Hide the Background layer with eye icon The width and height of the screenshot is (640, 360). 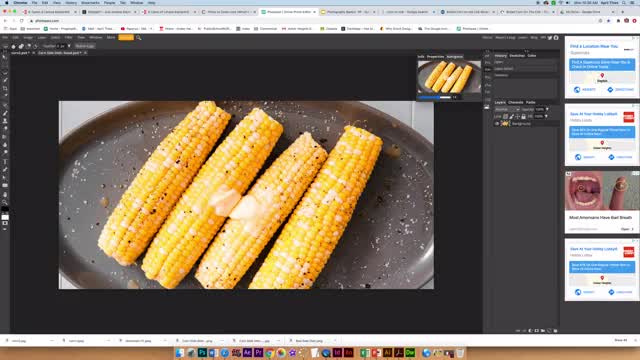[x=497, y=124]
